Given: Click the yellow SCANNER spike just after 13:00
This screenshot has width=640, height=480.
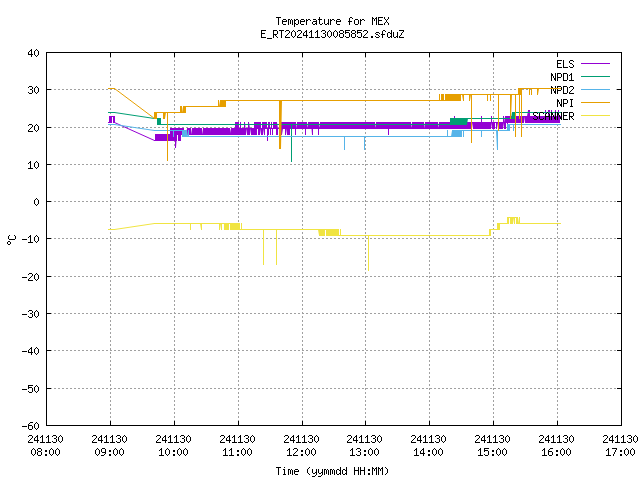Looking at the screenshot, I should click(368, 253).
